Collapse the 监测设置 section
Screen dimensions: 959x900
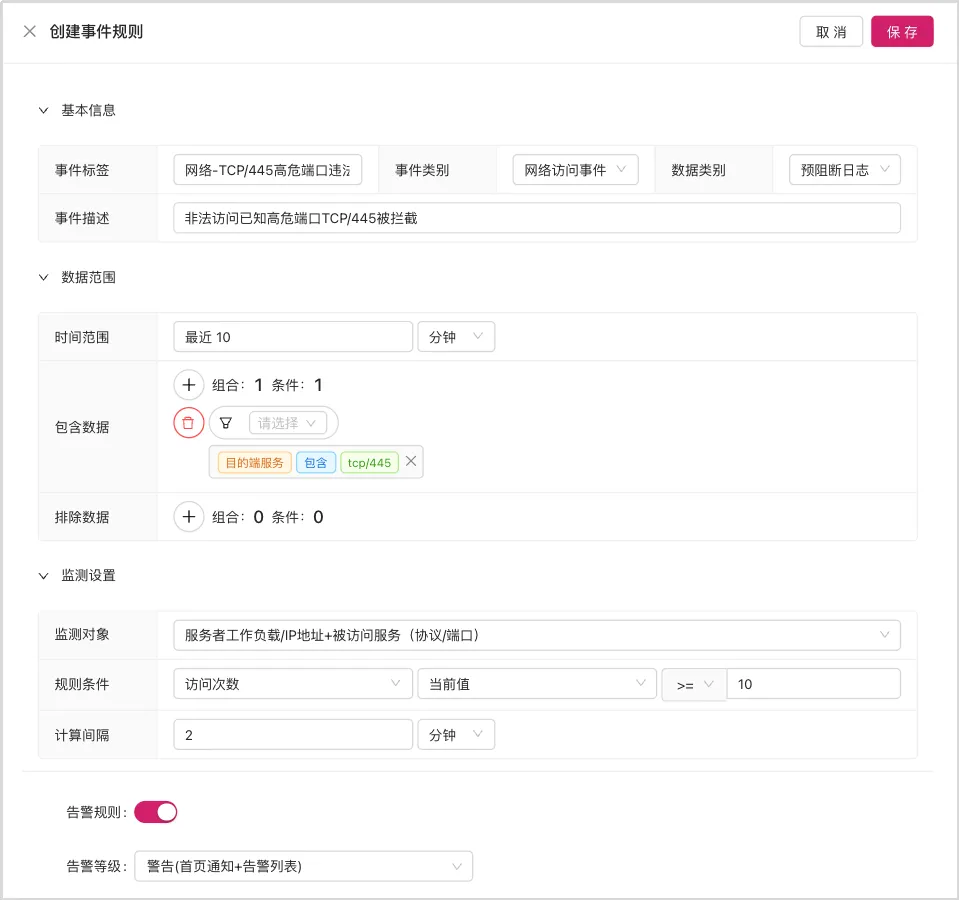pos(43,576)
